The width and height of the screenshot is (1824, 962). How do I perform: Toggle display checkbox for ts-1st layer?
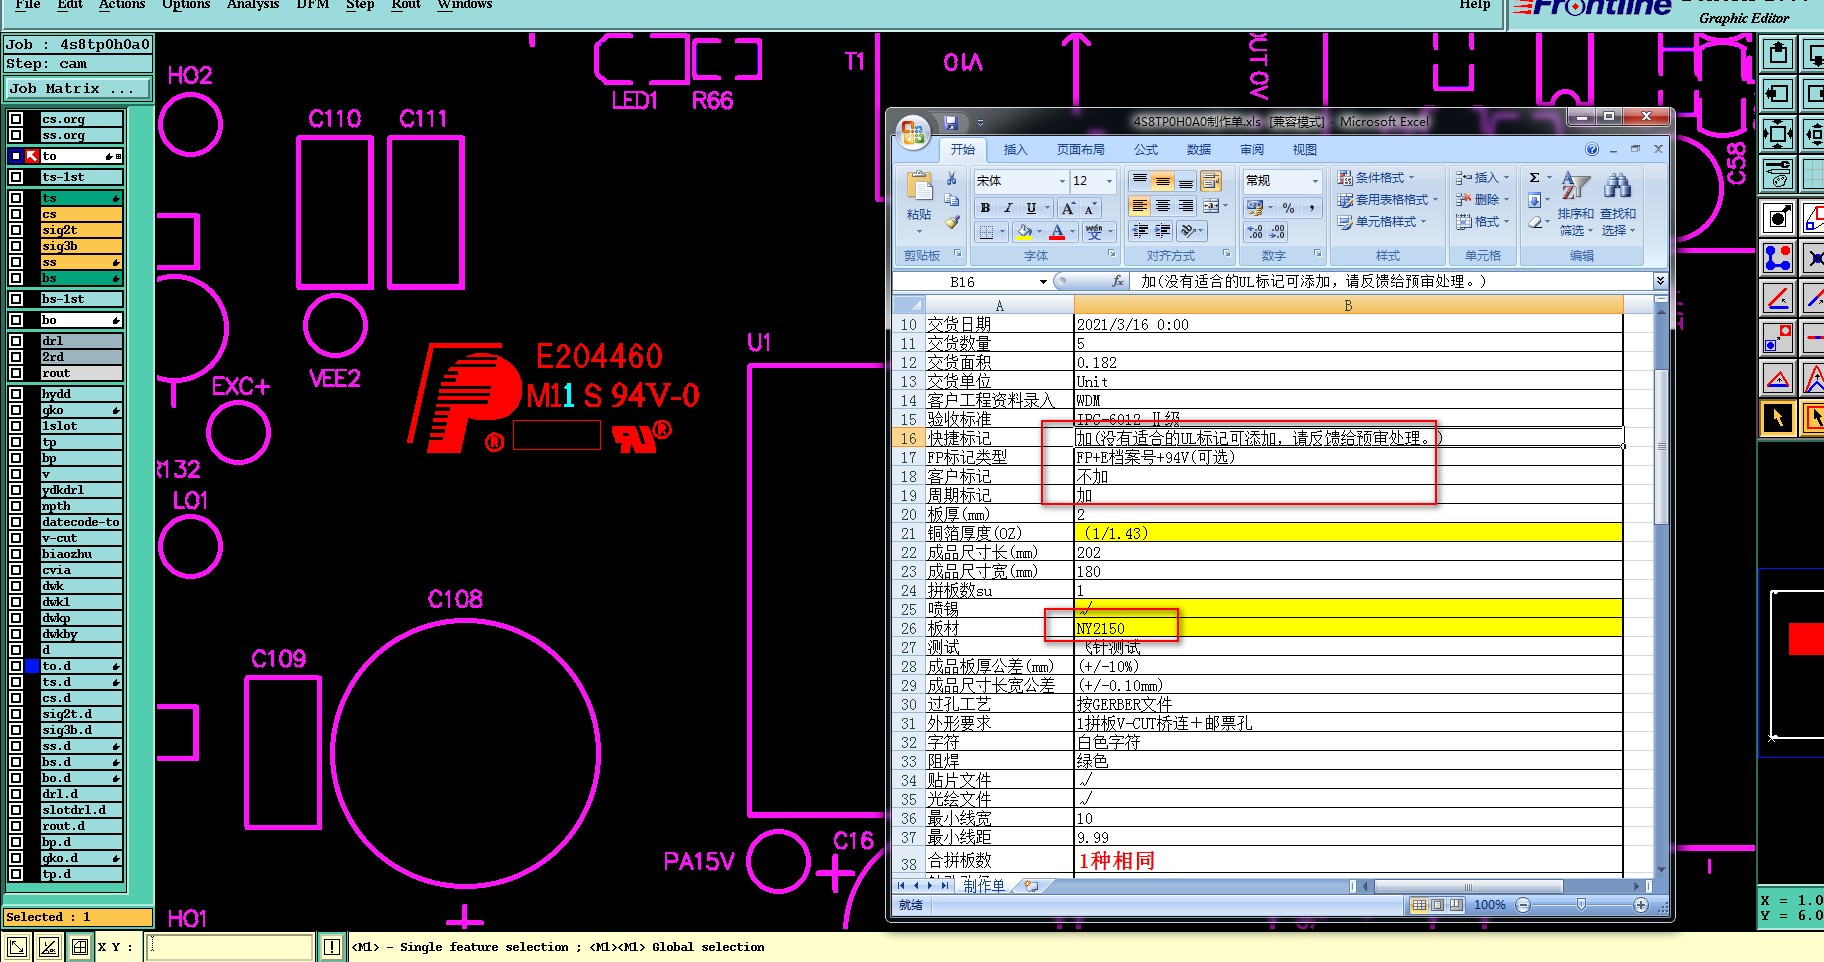[16, 177]
